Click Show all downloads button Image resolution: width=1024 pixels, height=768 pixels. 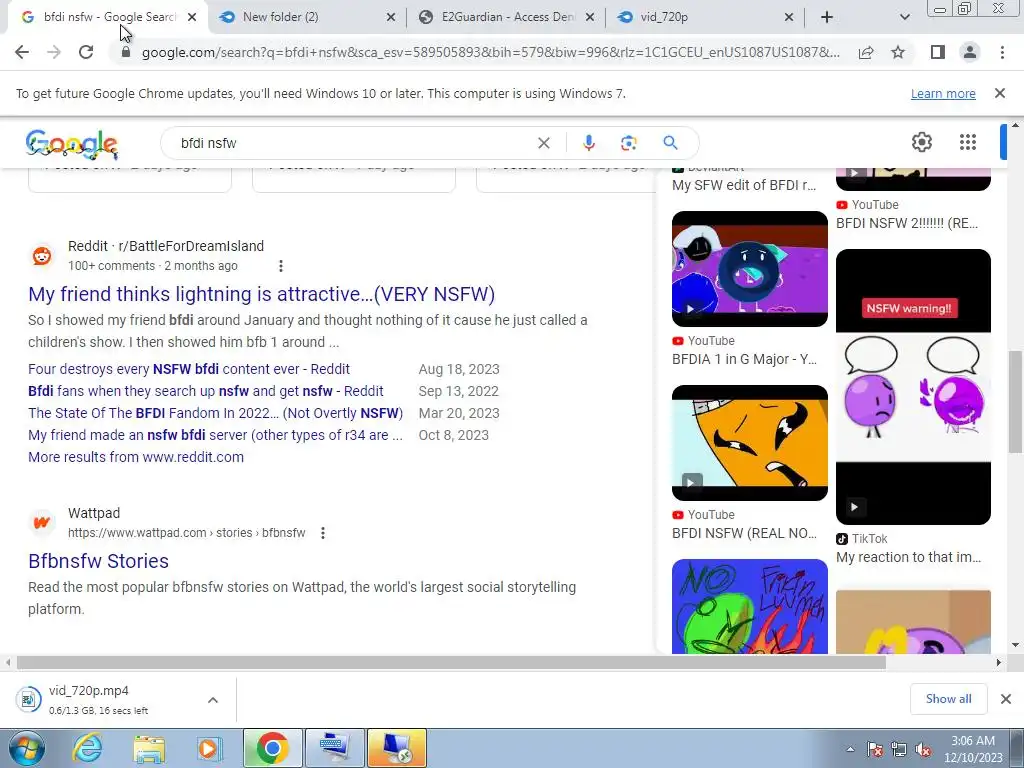pos(948,699)
